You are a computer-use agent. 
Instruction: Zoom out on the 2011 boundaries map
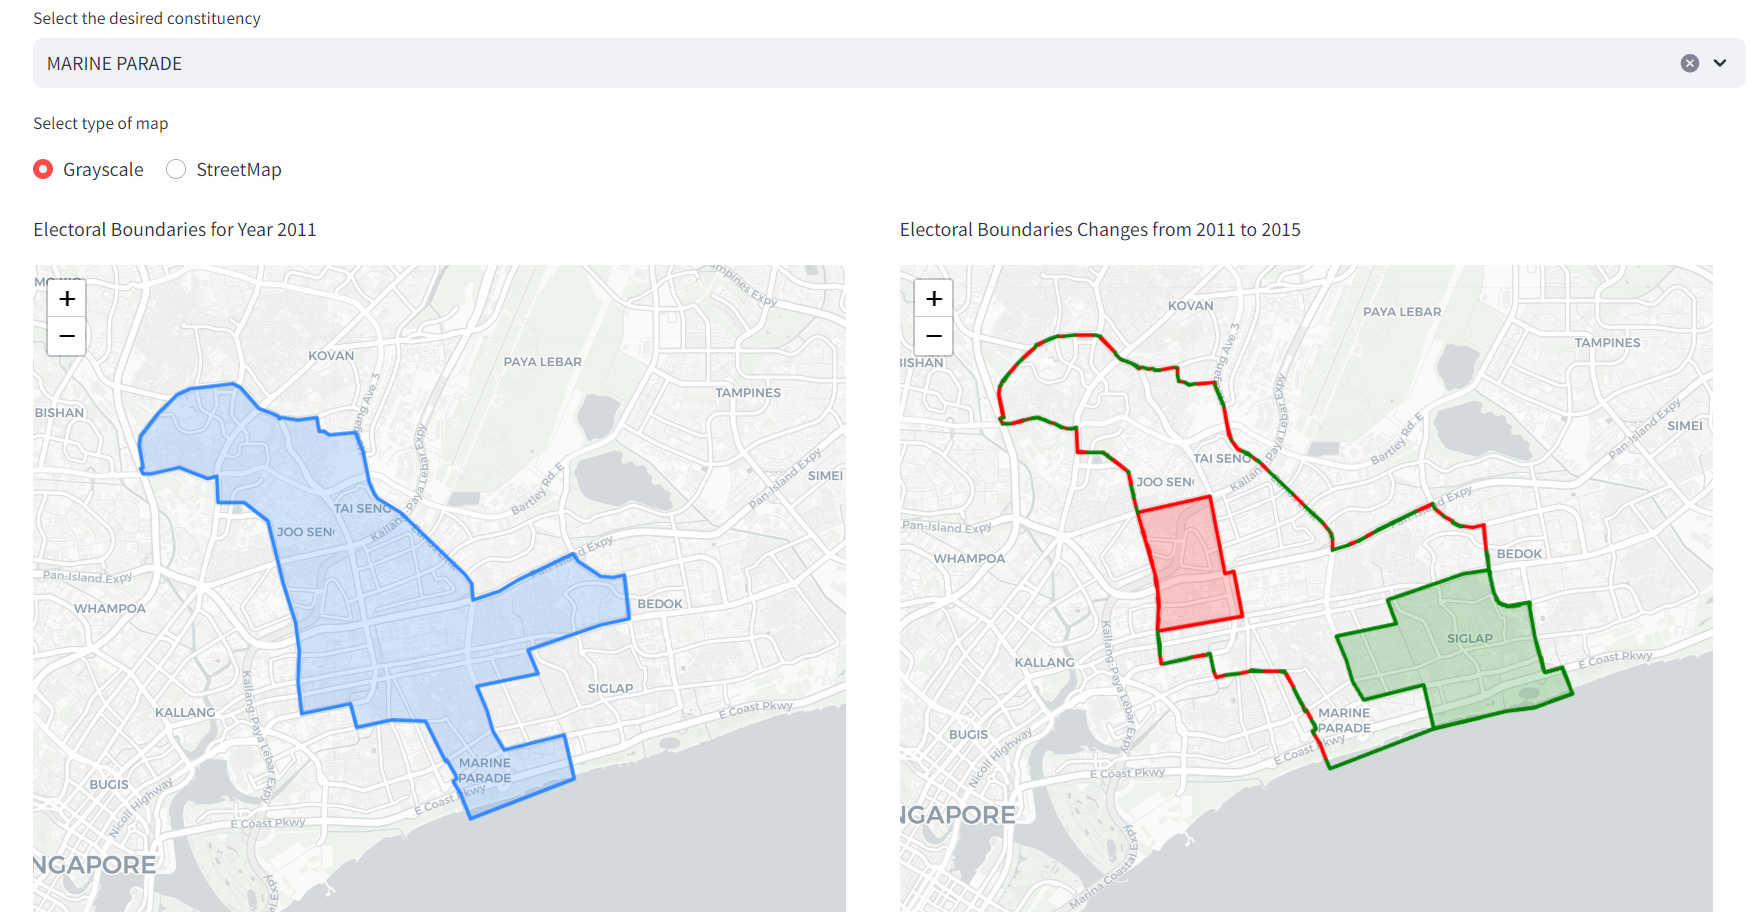click(x=67, y=336)
